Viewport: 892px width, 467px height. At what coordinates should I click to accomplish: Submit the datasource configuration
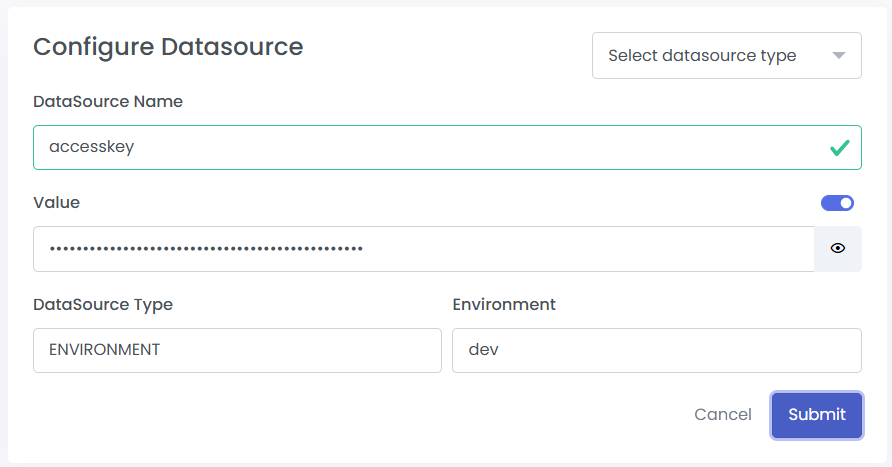click(x=816, y=415)
